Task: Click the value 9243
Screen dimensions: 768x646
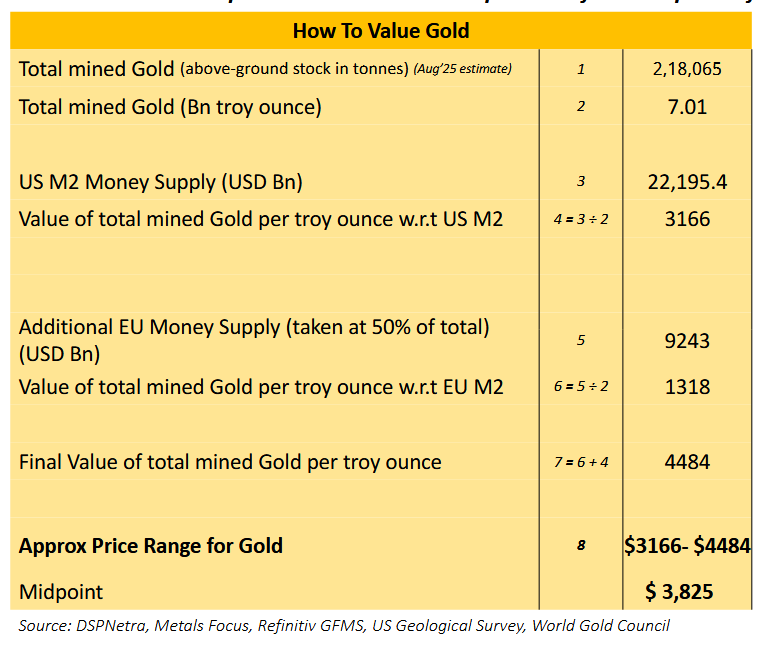Action: click(687, 341)
